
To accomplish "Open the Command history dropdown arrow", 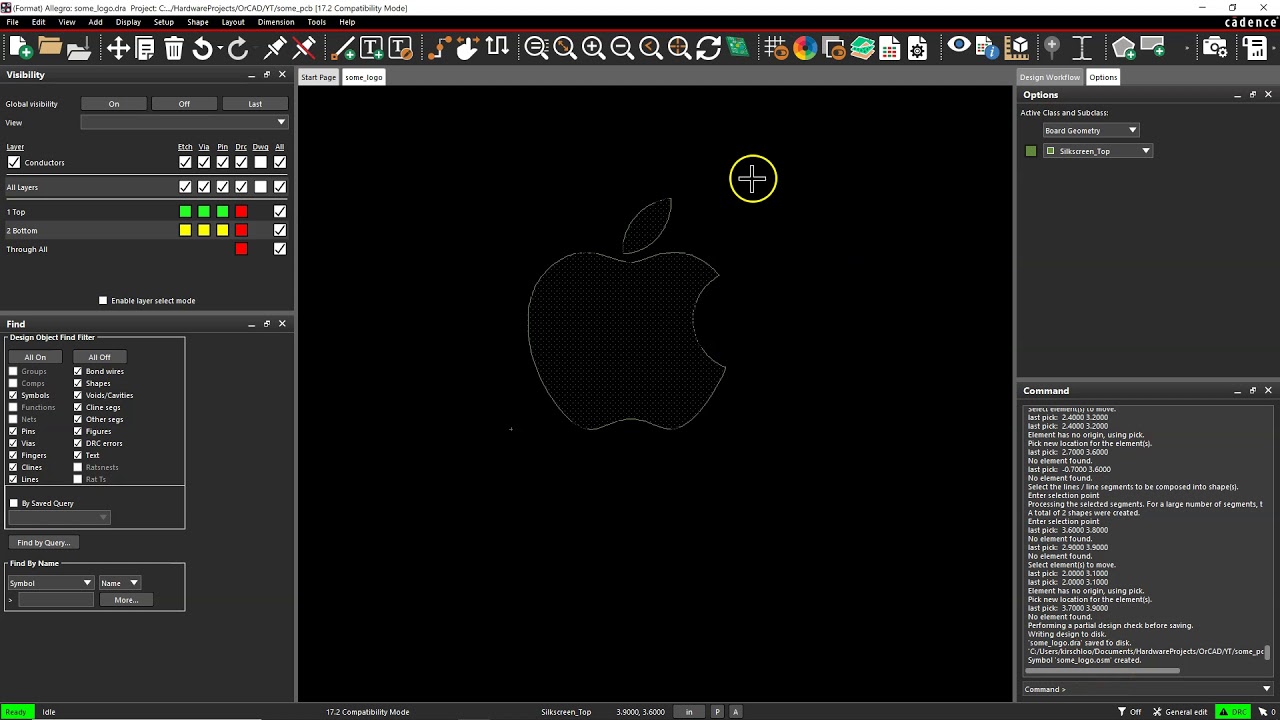I will click(x=1267, y=689).
